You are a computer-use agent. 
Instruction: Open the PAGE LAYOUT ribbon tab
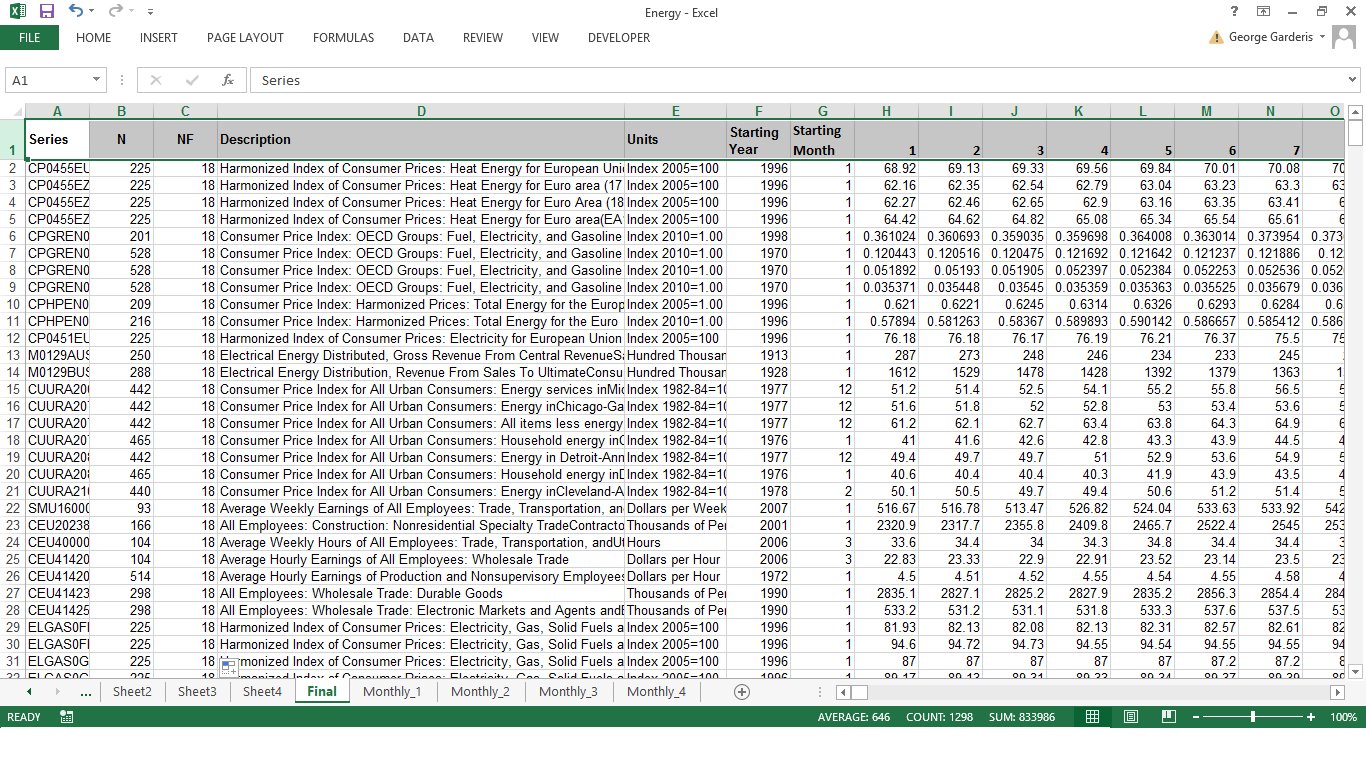pos(245,38)
